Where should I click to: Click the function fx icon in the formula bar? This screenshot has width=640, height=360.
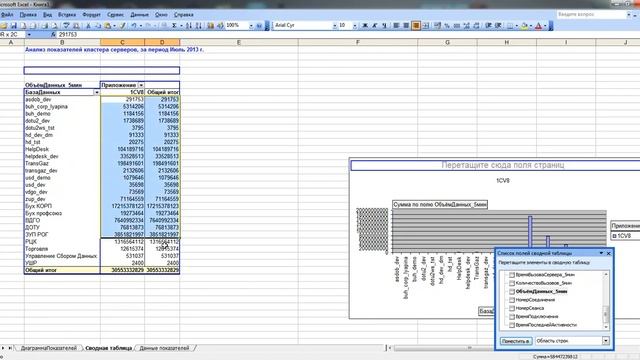[x=53, y=35]
